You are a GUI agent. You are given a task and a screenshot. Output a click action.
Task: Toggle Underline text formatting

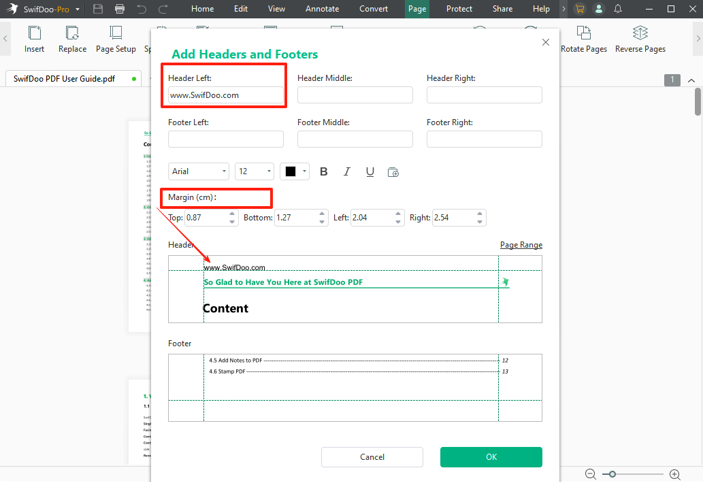(370, 172)
